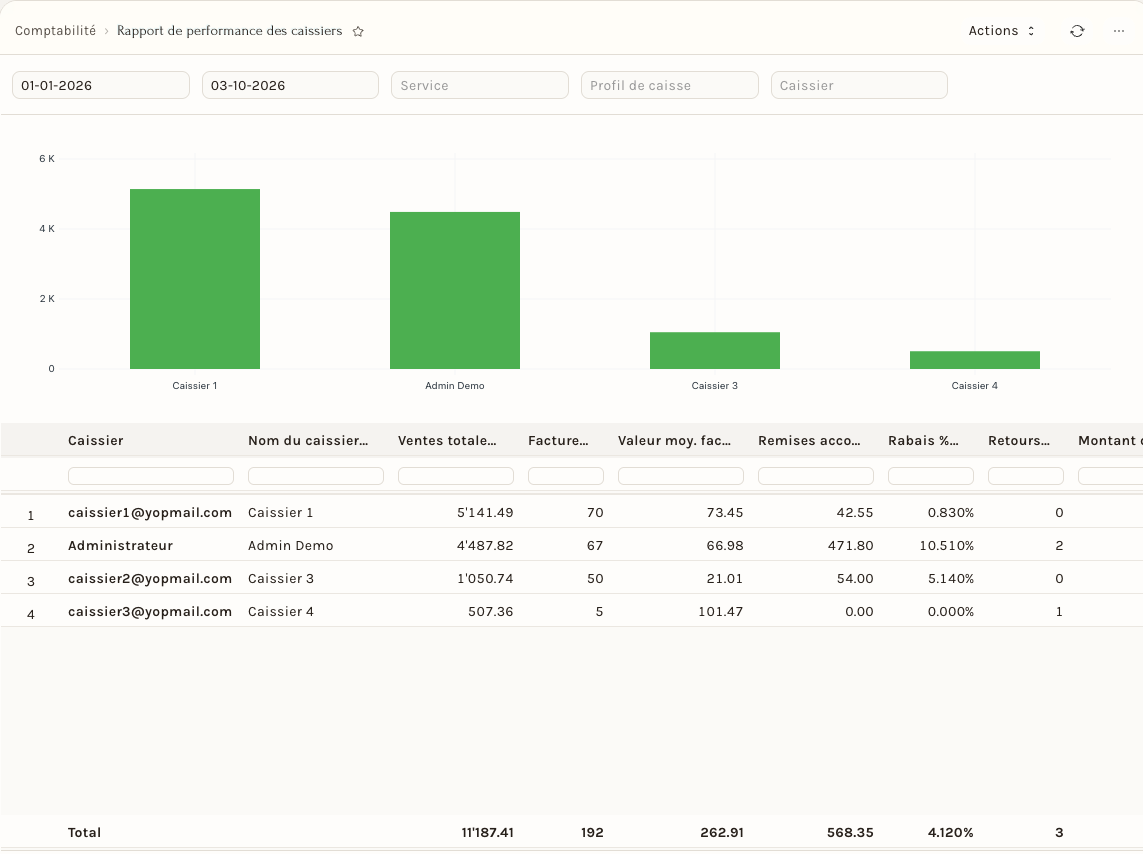The image size is (1143, 854).
Task: Edit the start date 01-01-2026 field
Action: (101, 85)
